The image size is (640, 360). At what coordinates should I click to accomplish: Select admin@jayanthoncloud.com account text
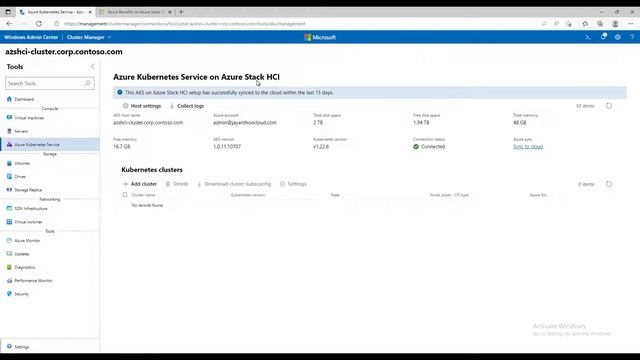point(245,122)
